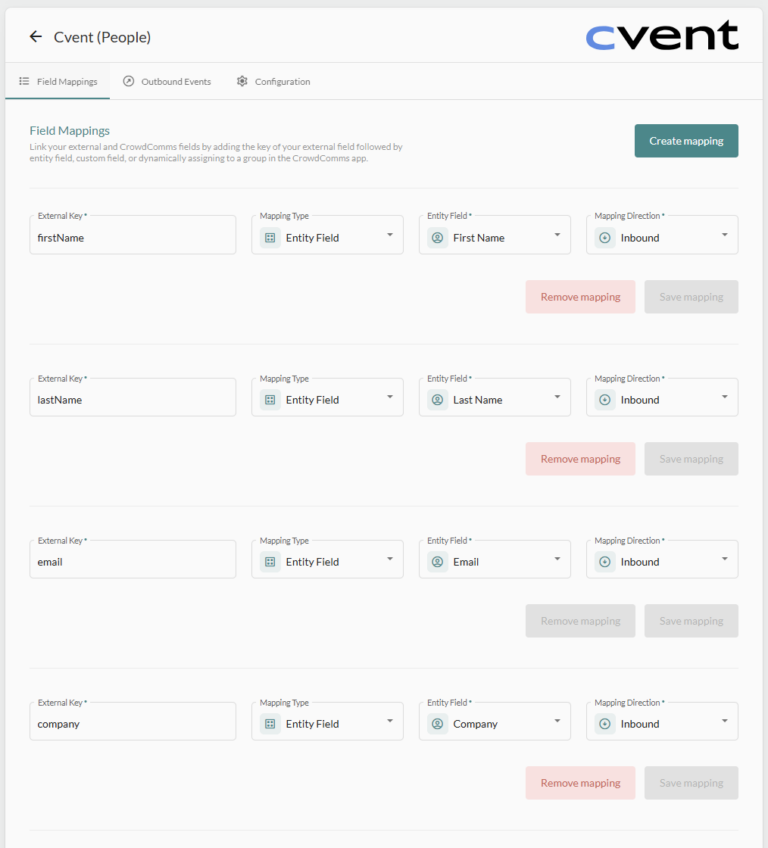Switch to the Configuration tab
Image resolution: width=768 pixels, height=848 pixels.
(274, 81)
